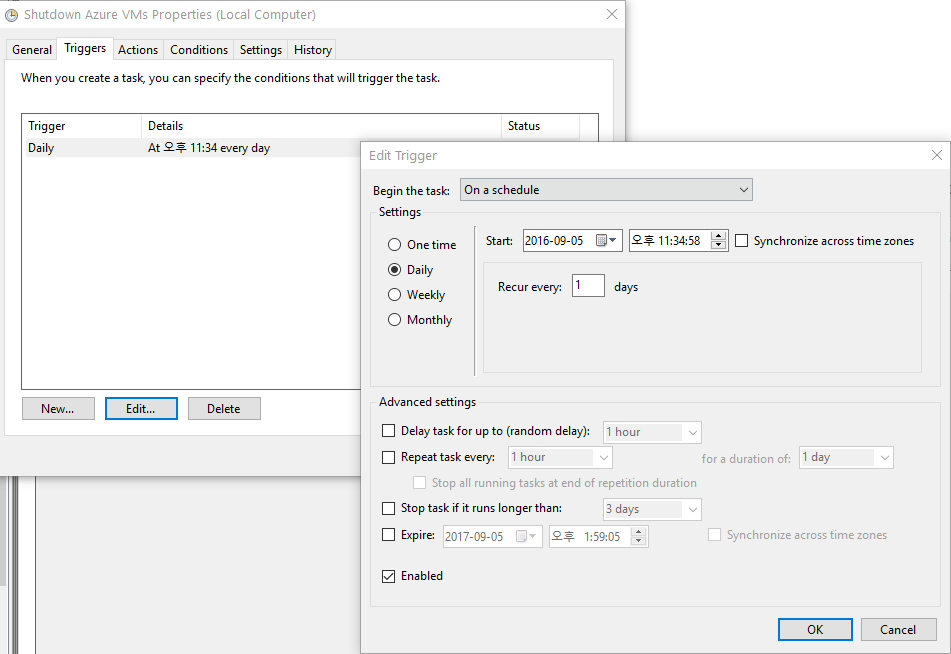This screenshot has height=654, width=951.
Task: Open the random delay 1 hour dropdown
Action: 652,432
